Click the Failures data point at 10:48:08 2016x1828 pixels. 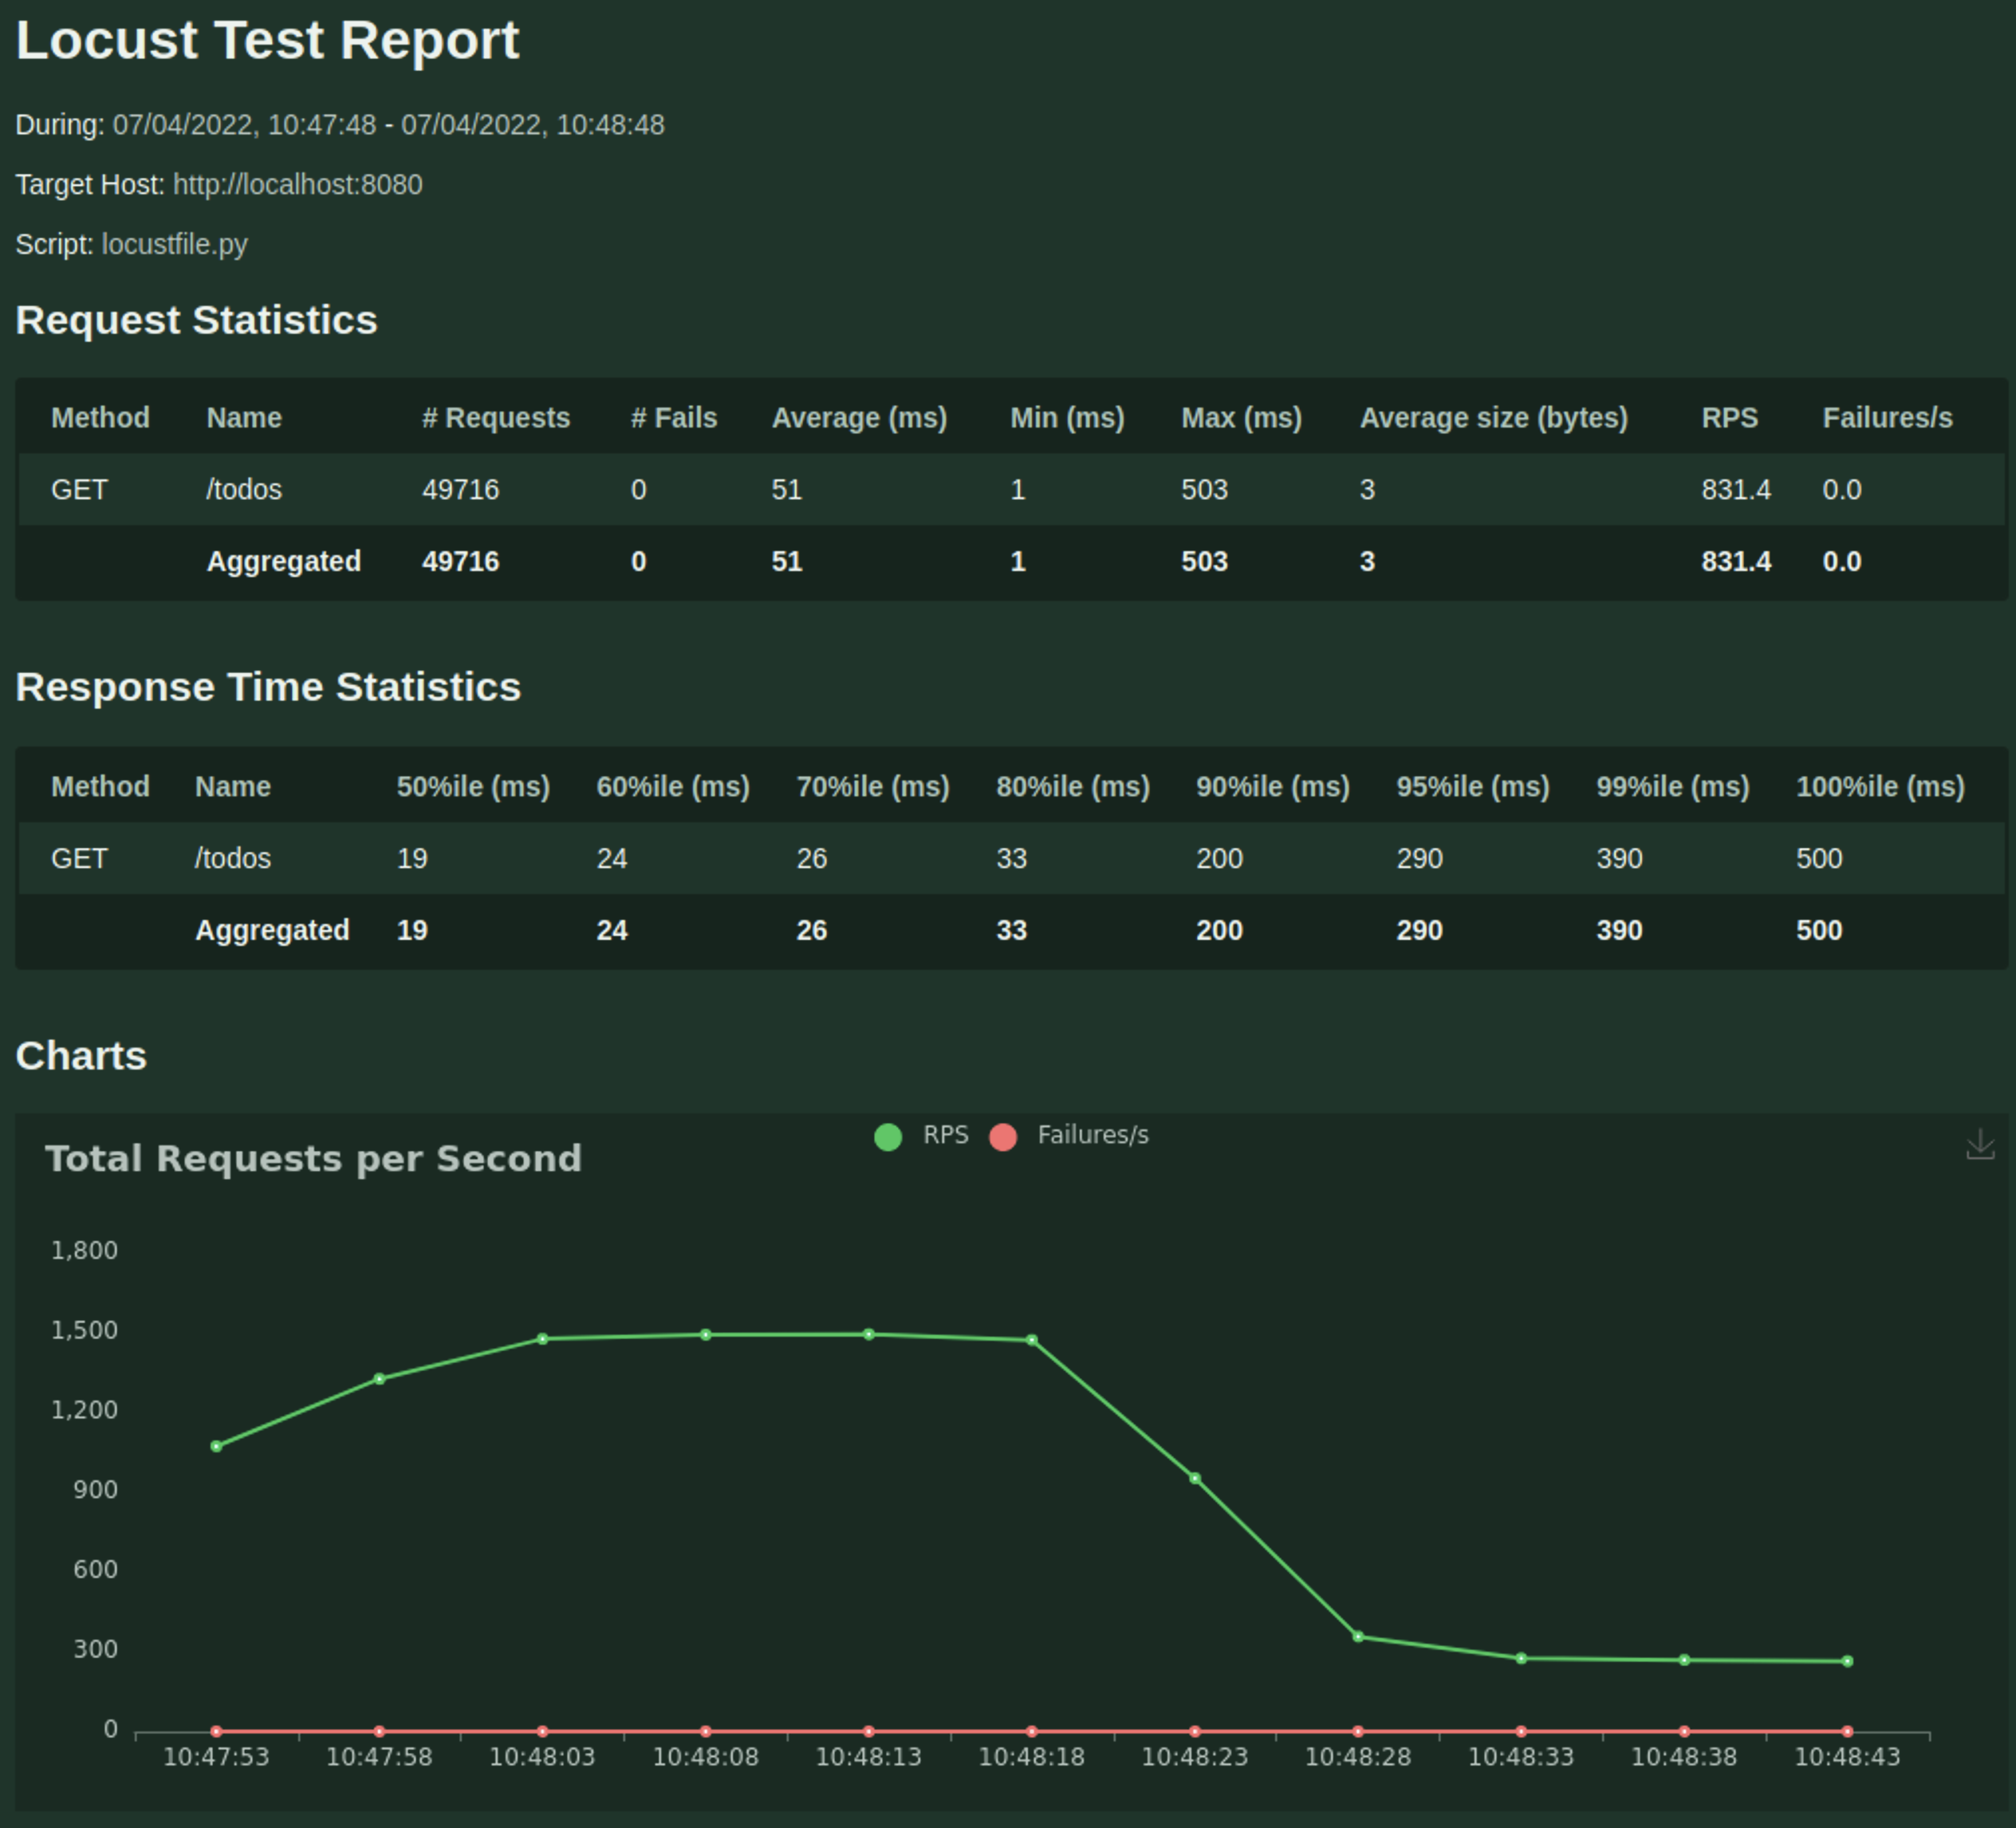706,1731
